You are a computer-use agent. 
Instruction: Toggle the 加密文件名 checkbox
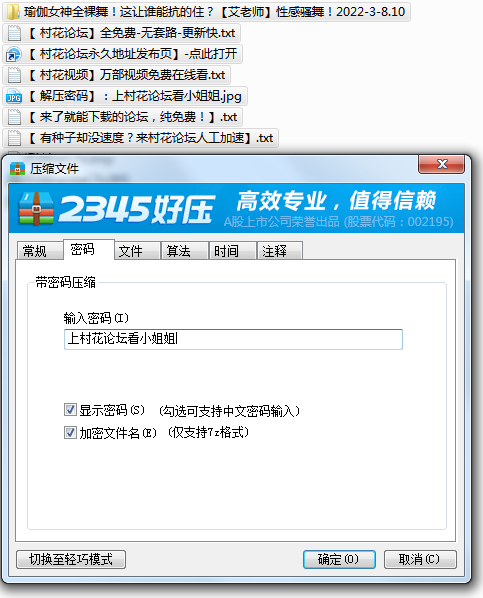click(70, 432)
